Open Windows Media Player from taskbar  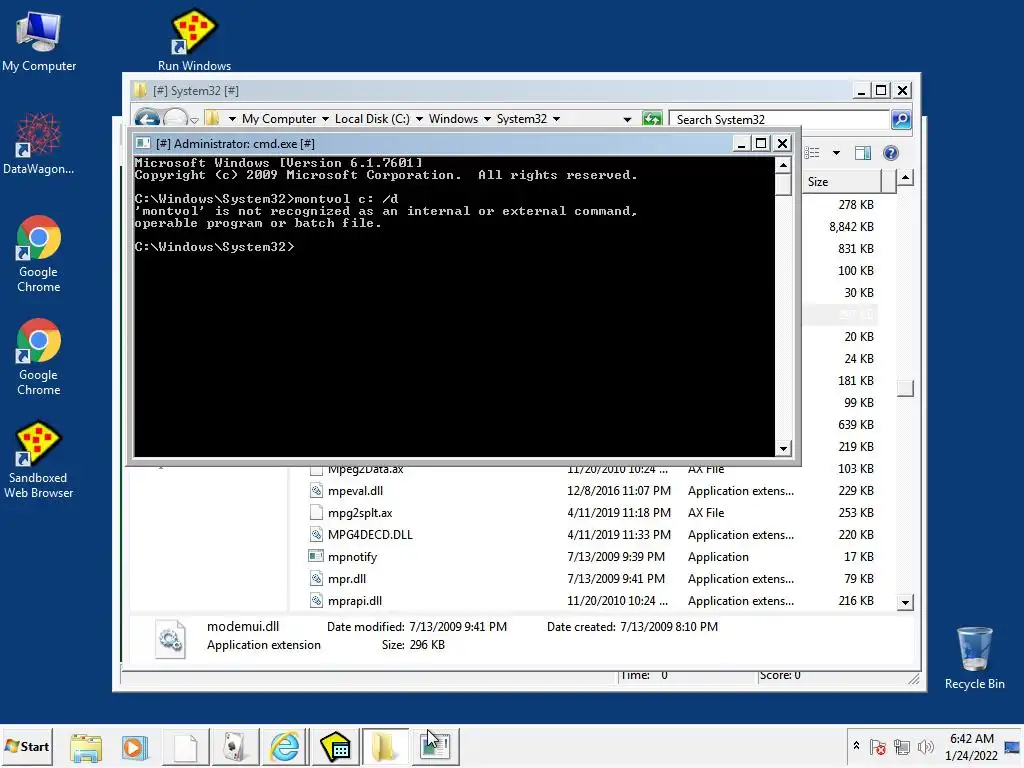[x=135, y=746]
